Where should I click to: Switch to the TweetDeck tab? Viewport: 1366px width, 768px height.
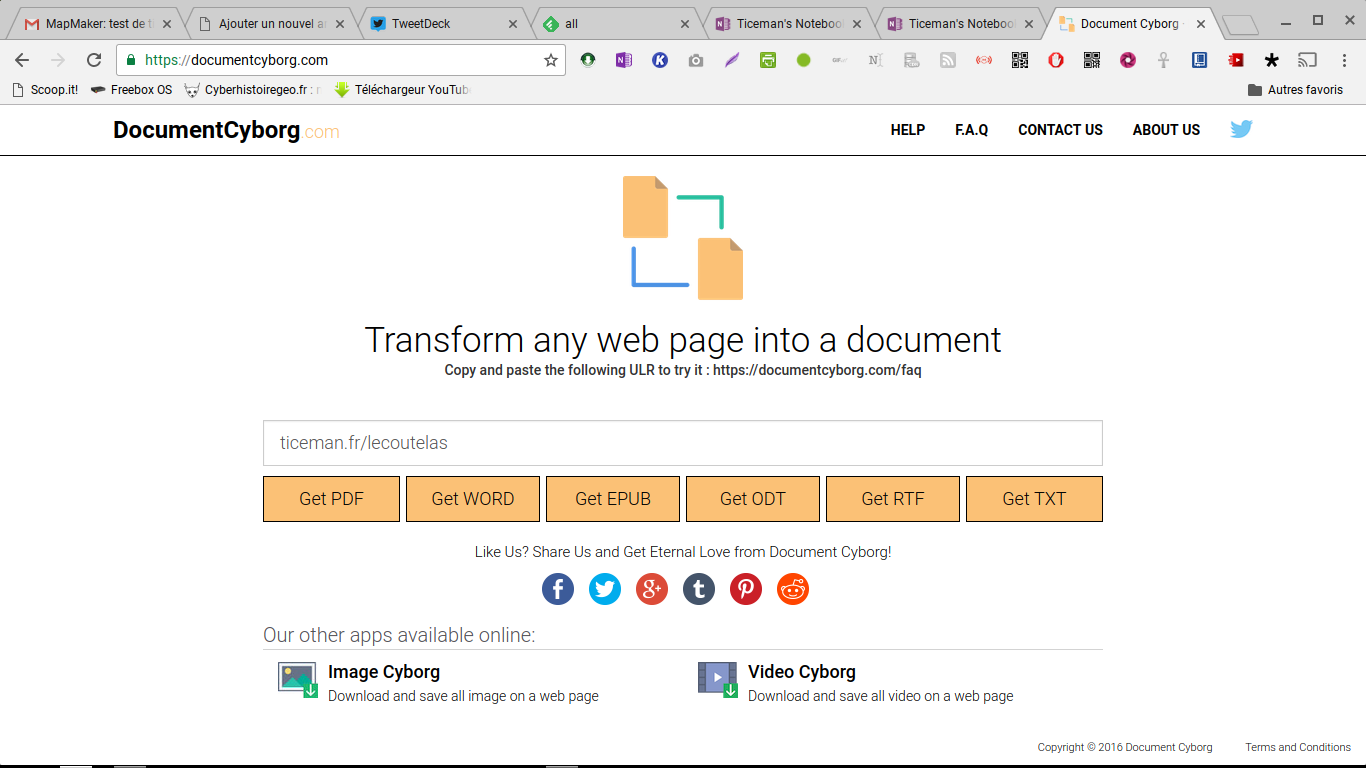click(x=445, y=23)
